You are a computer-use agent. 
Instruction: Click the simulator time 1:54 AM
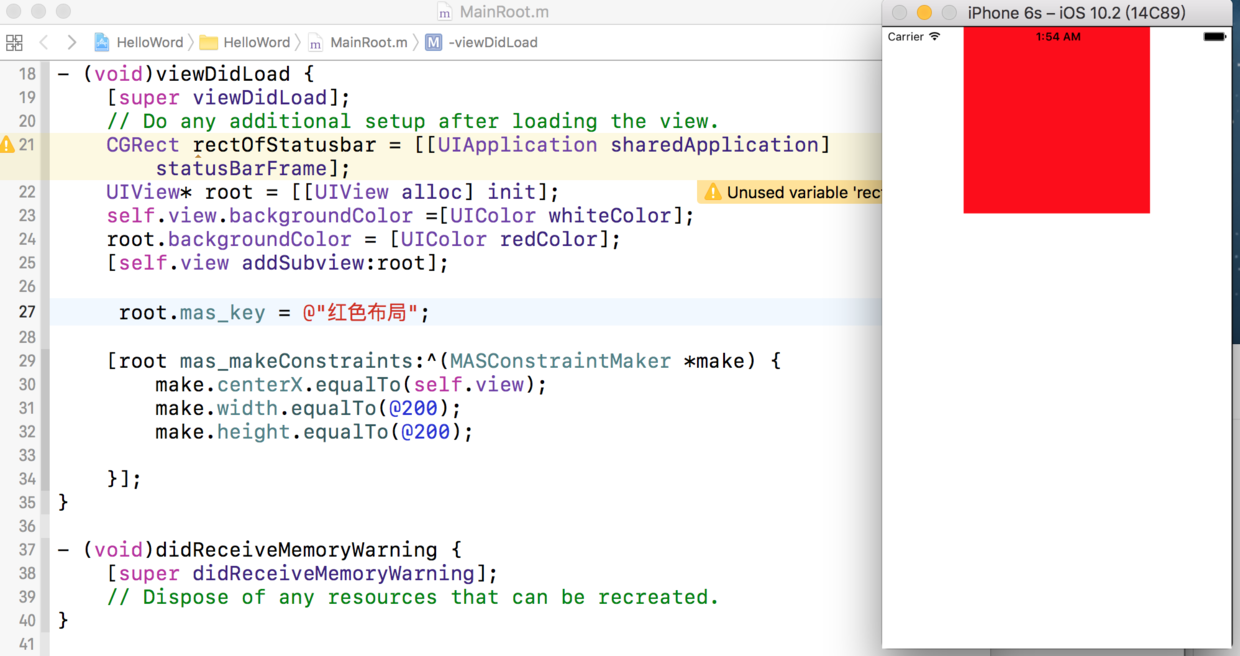point(1058,37)
